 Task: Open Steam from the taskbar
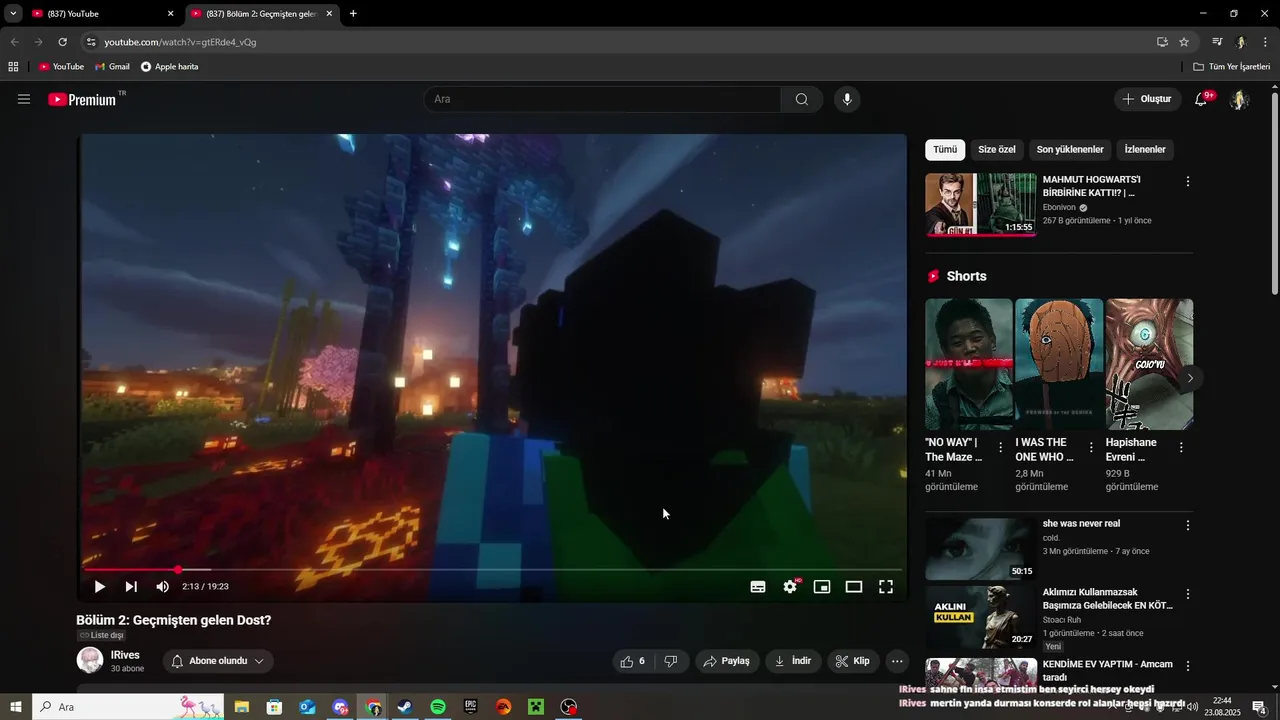pyautogui.click(x=405, y=707)
